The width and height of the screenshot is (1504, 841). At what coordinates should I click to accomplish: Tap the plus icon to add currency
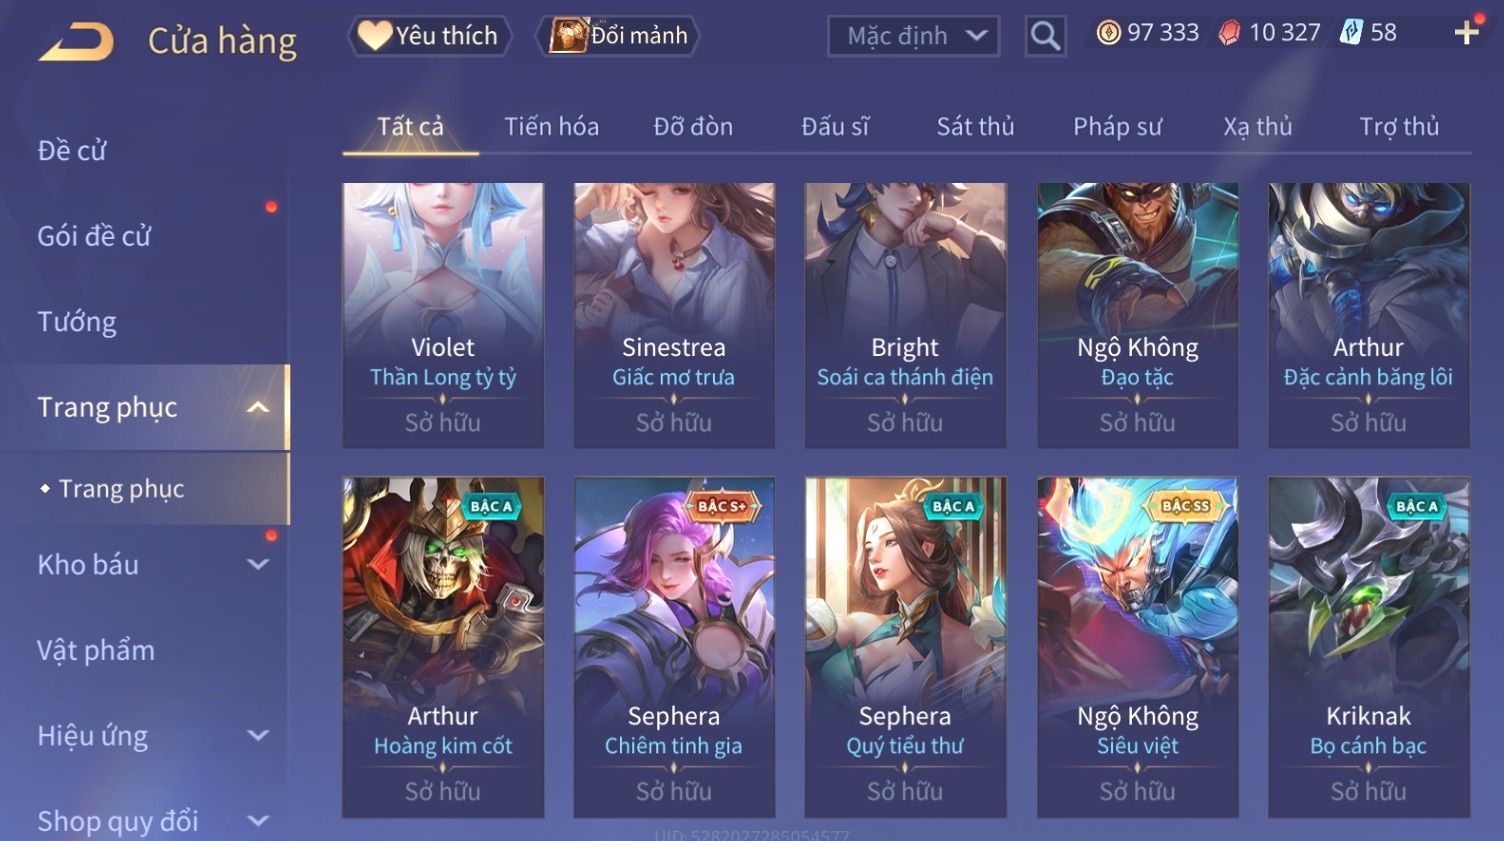point(1466,33)
